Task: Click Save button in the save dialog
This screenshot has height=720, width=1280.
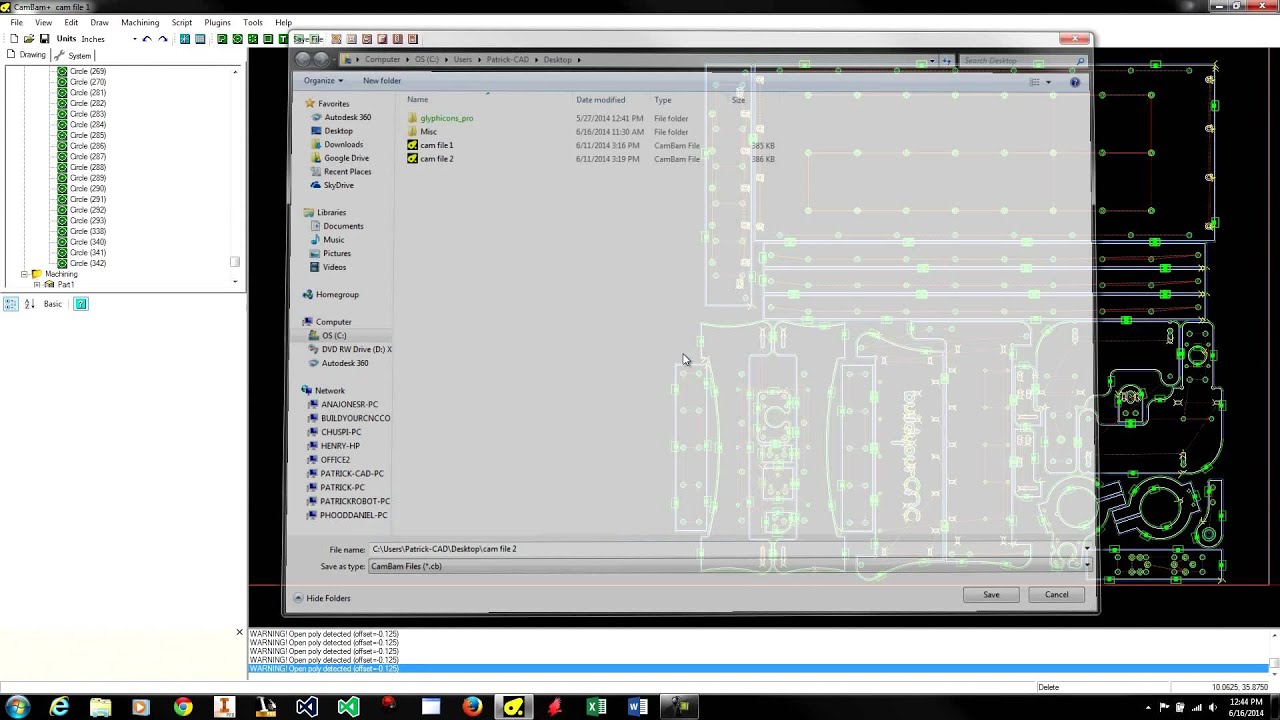Action: 991,594
